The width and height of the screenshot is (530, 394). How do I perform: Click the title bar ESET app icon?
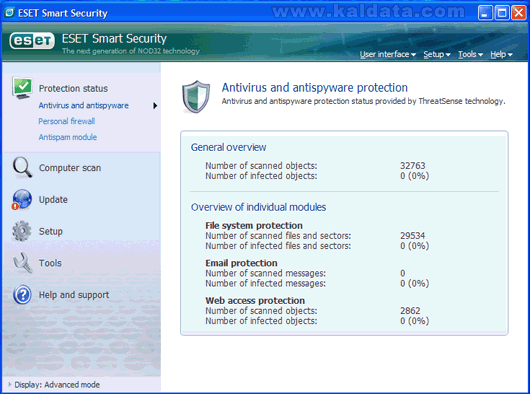[x=9, y=13]
